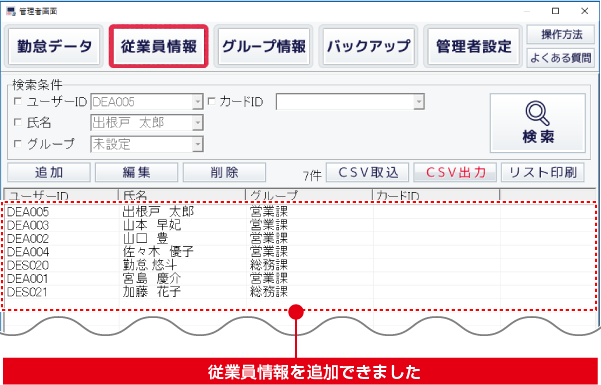Click the name 出根戸 太郎 in the list
601x385 pixels.
pos(158,211)
